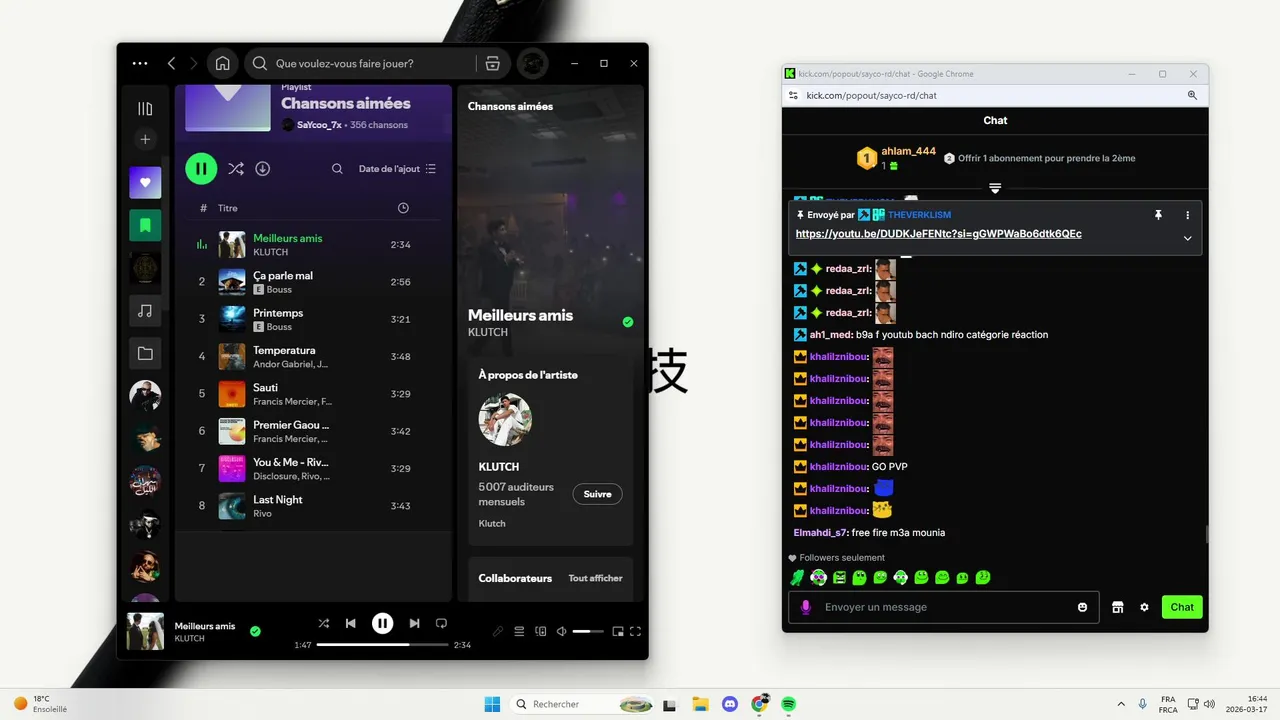Open the music note playlist in the sidebar

[x=145, y=311]
